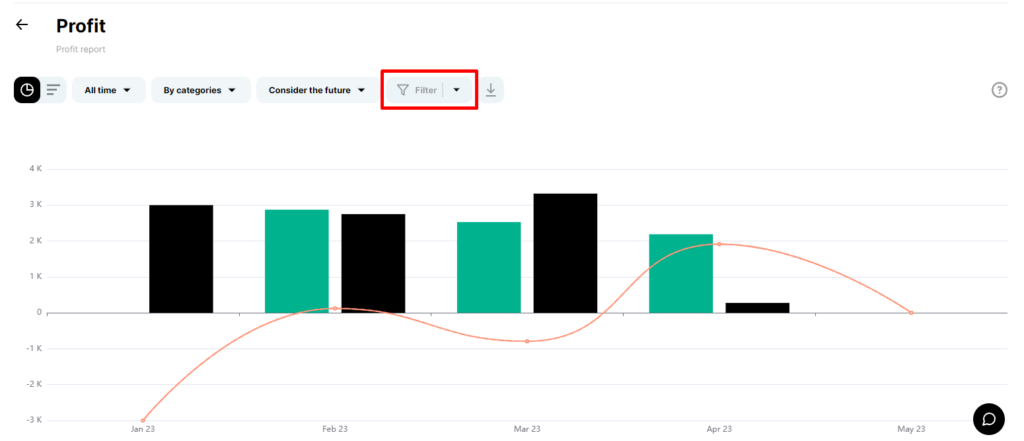The width and height of the screenshot is (1024, 441).
Task: Click the -3 K axis label
Action: [35, 420]
